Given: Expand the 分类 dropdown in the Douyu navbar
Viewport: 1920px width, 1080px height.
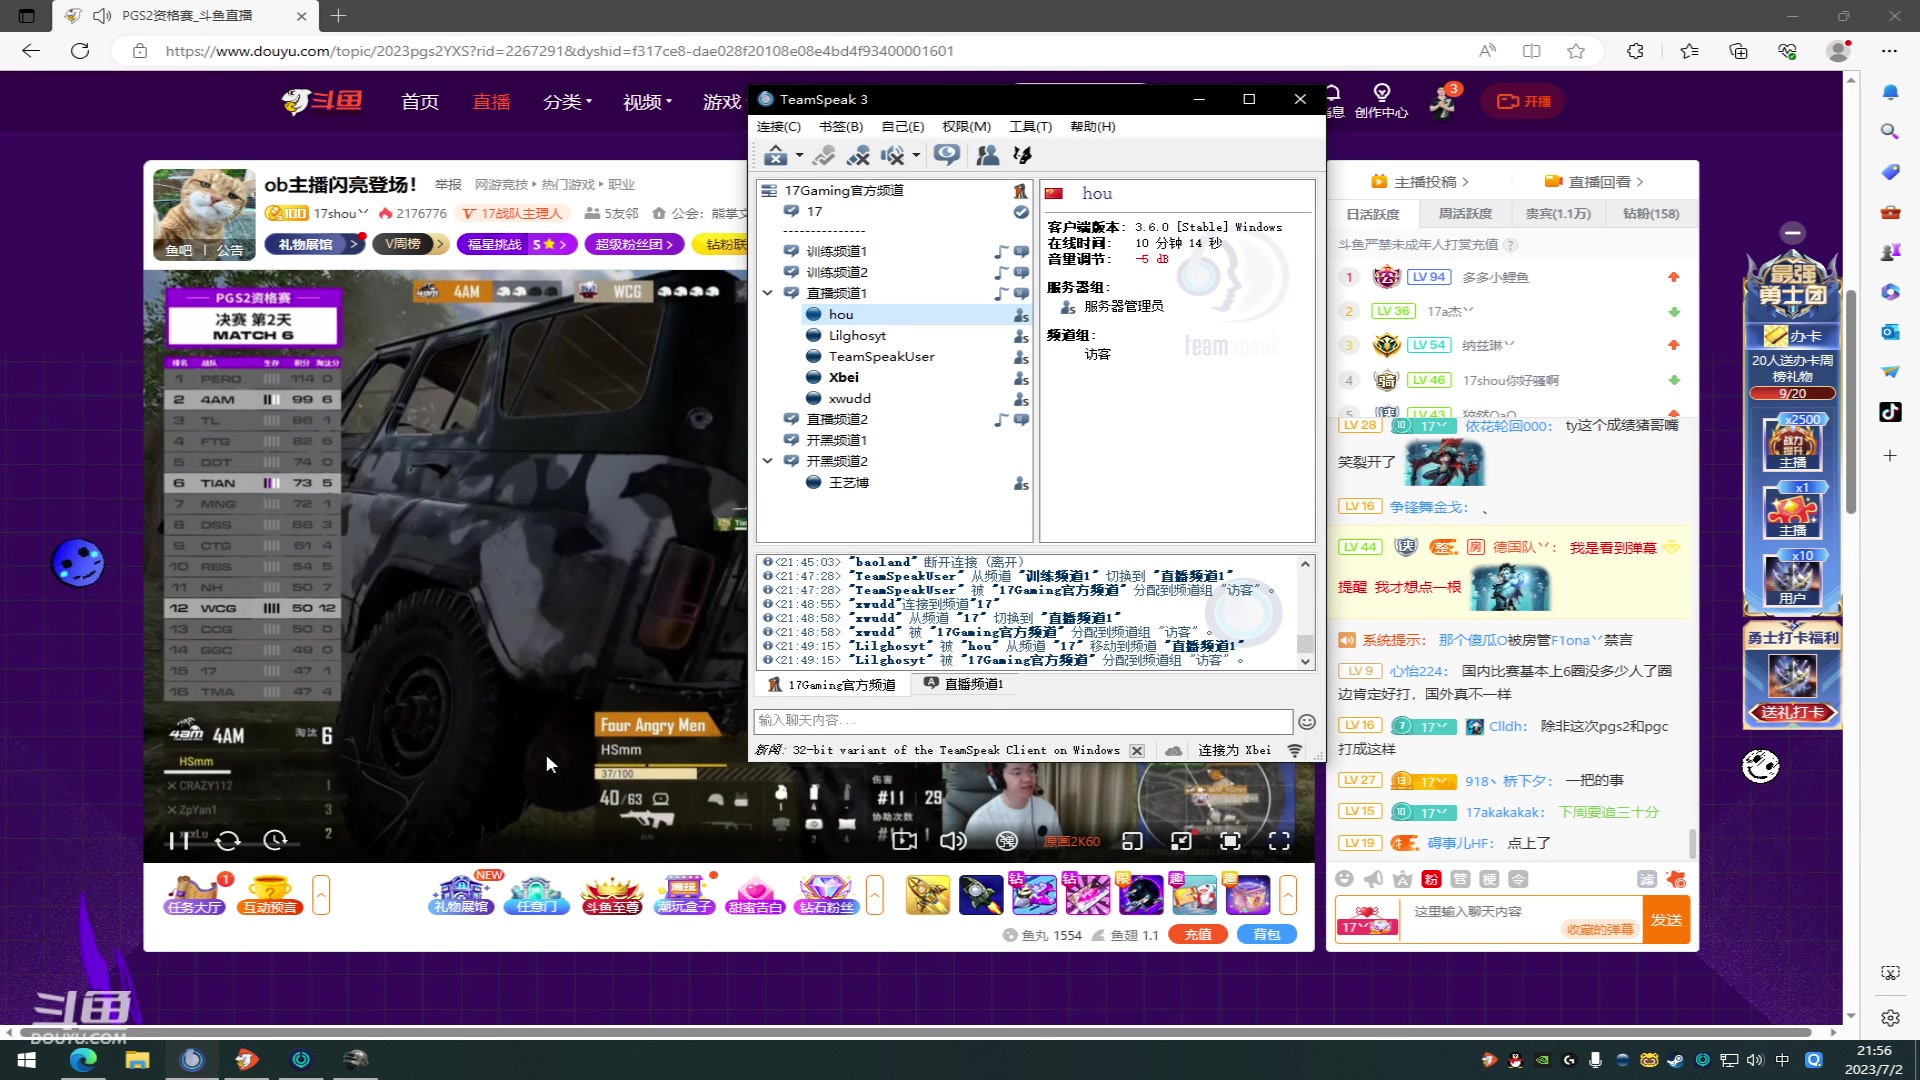Looking at the screenshot, I should (567, 101).
